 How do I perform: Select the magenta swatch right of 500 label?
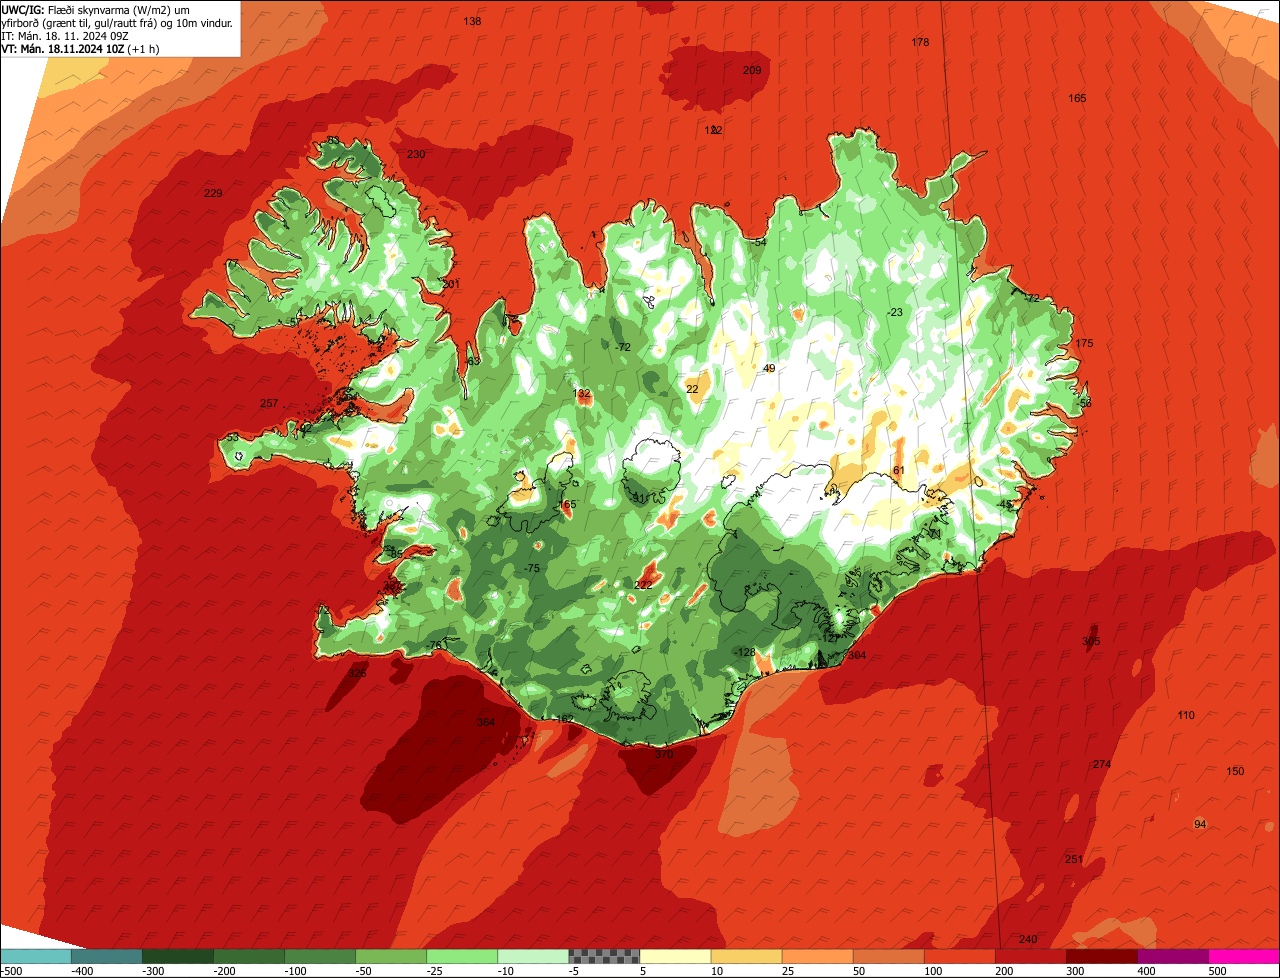click(x=1243, y=956)
